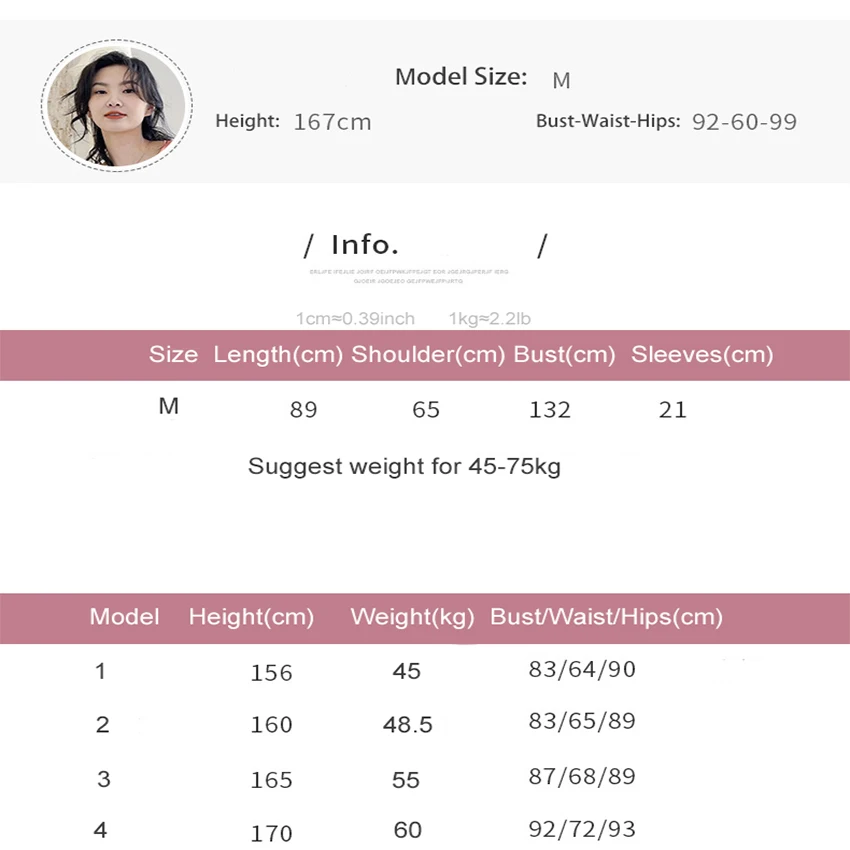850x850 pixels.
Task: Select the Length(cm) column header
Action: tap(278, 355)
